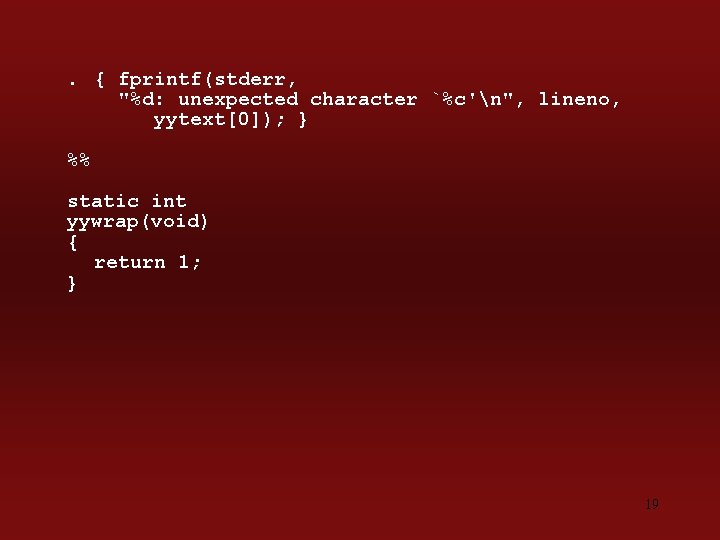
Task: Click the opening brace of yywrap body
Action: point(73,242)
